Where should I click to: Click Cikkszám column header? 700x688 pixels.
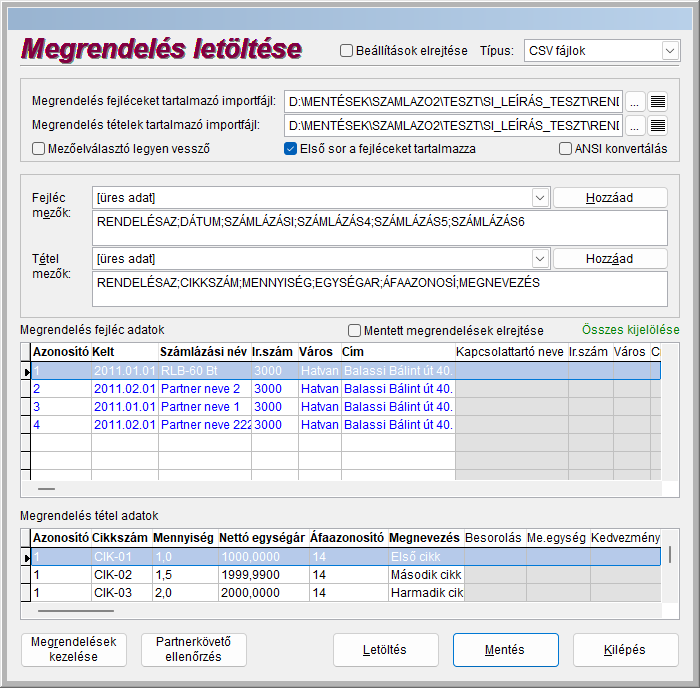click(121, 538)
